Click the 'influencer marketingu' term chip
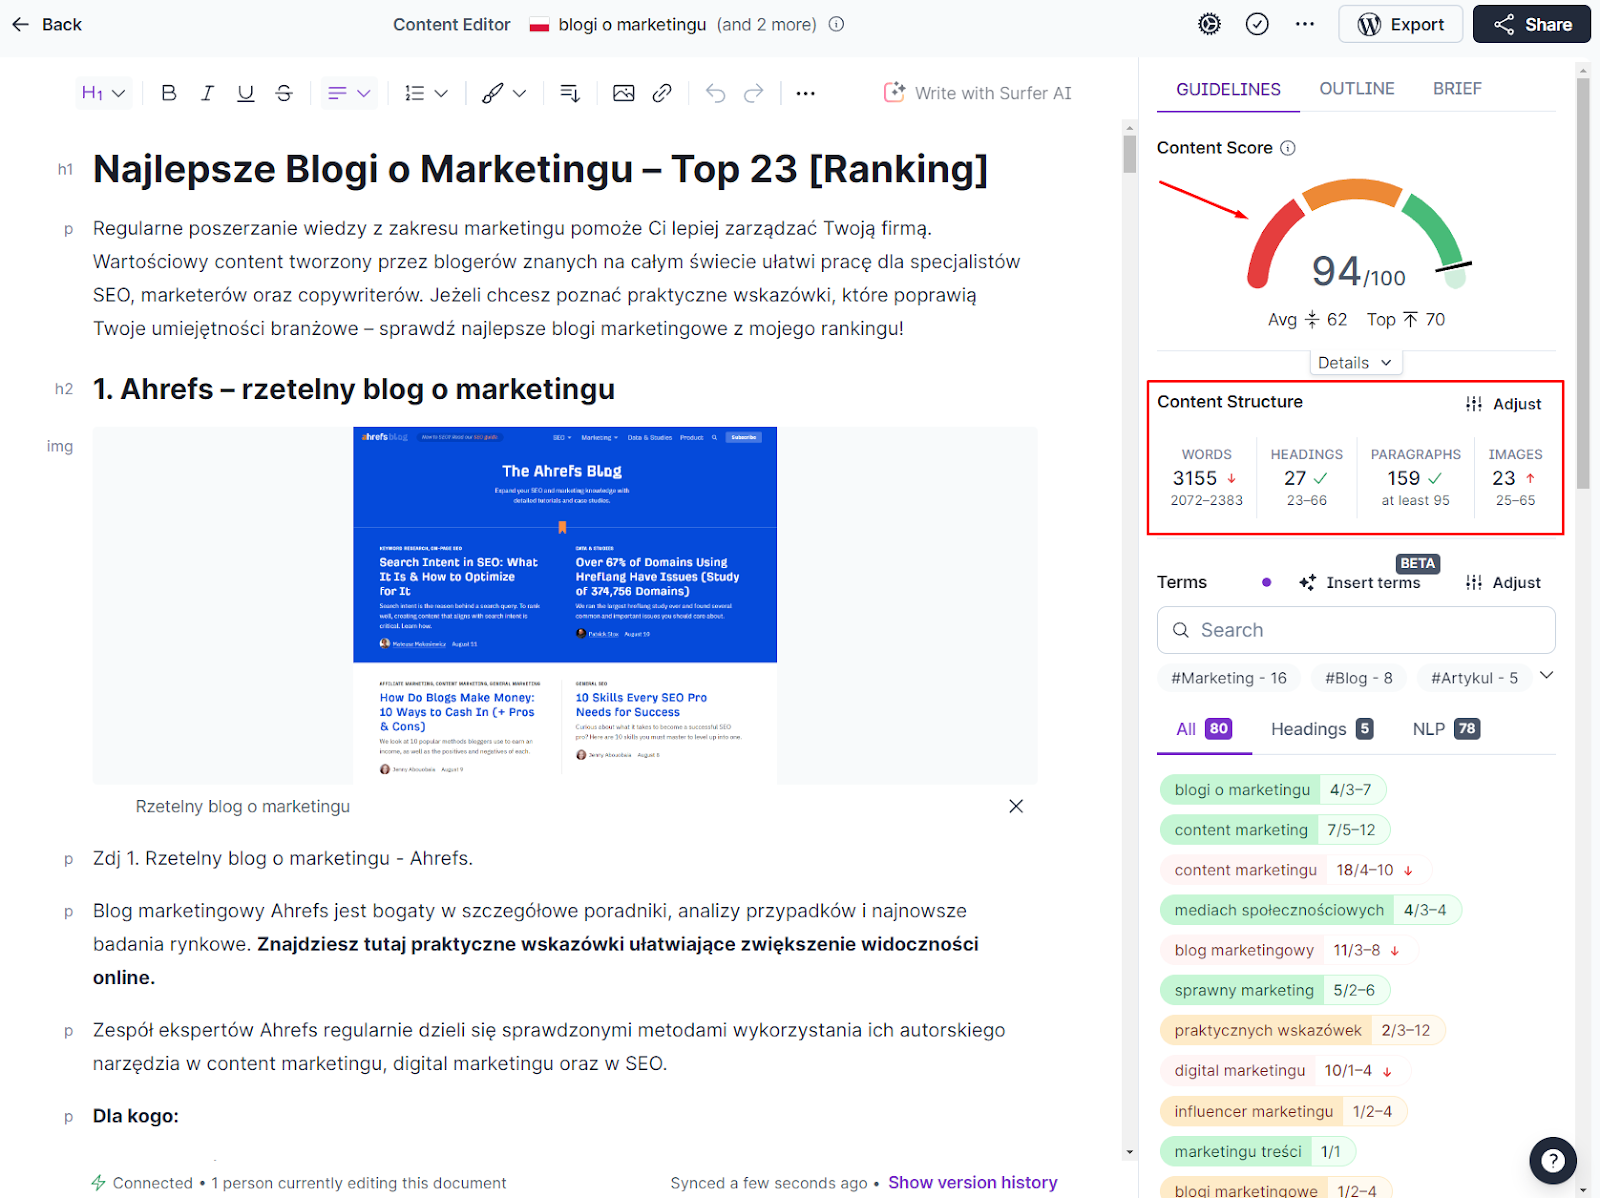Screen dimensions: 1600x1198 (1284, 1111)
